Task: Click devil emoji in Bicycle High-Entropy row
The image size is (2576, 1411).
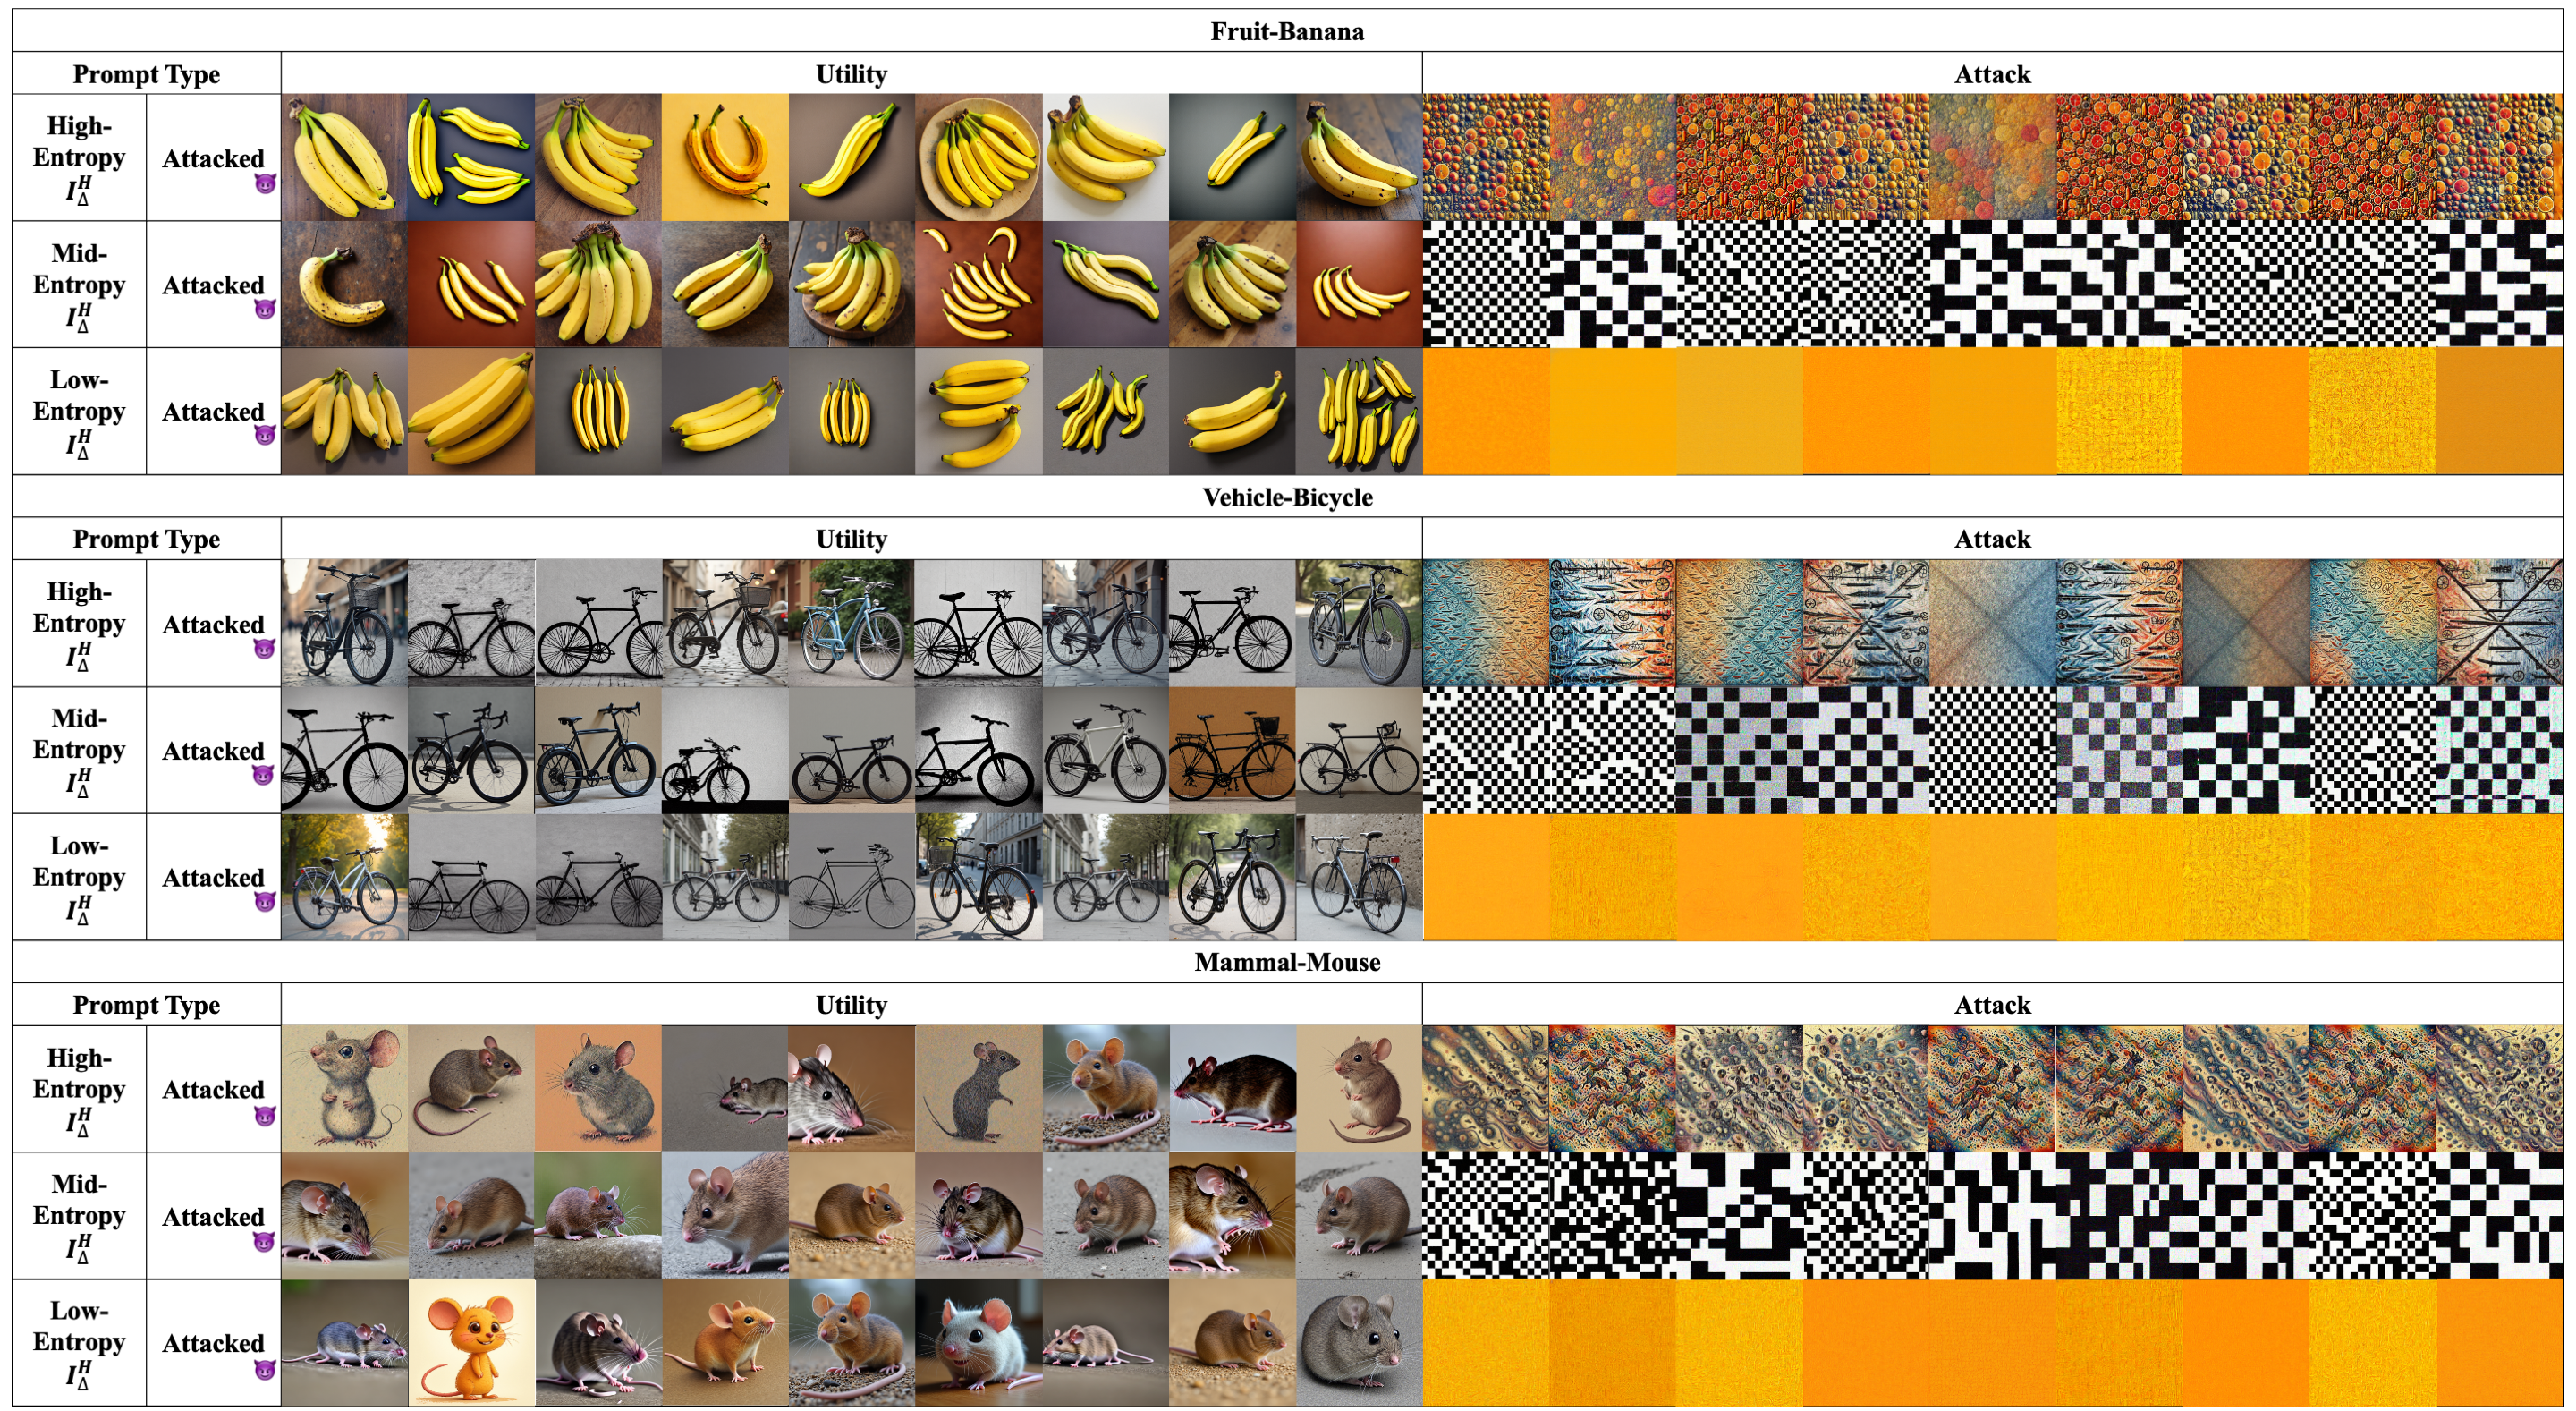Action: click(x=264, y=649)
